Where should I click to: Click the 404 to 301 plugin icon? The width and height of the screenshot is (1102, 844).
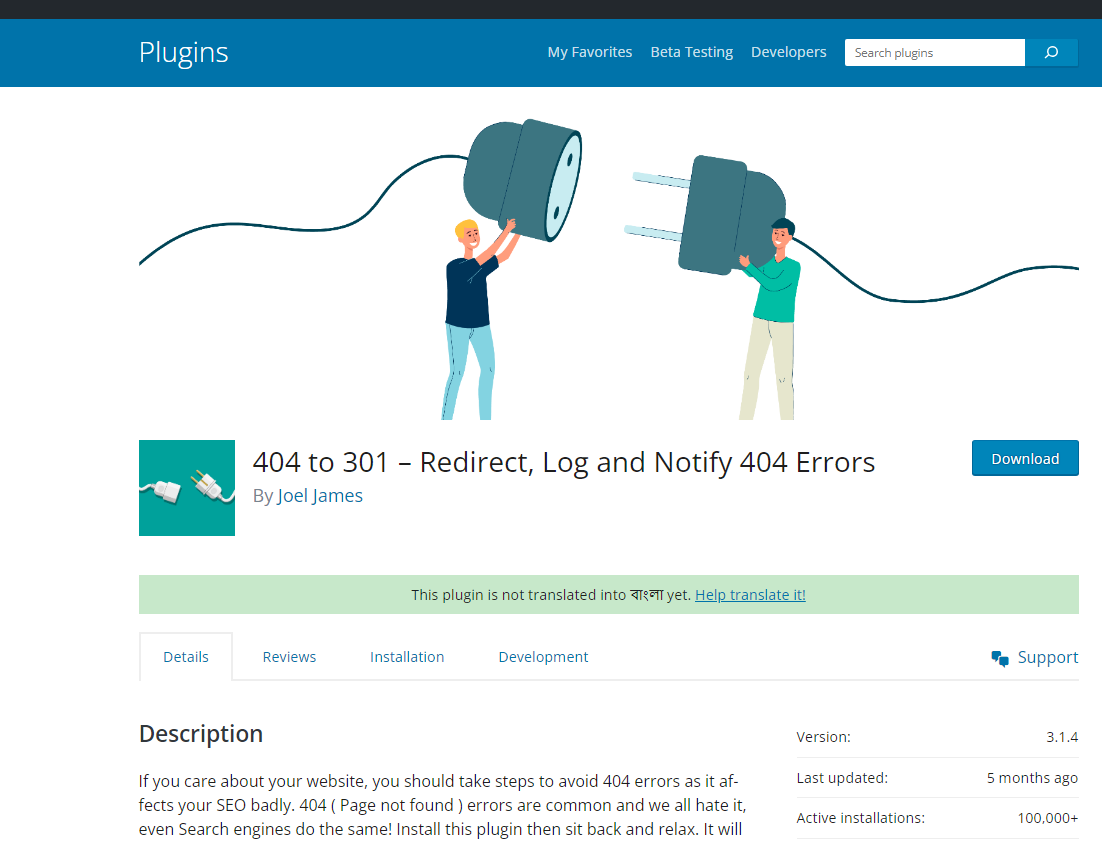pyautogui.click(x=187, y=488)
